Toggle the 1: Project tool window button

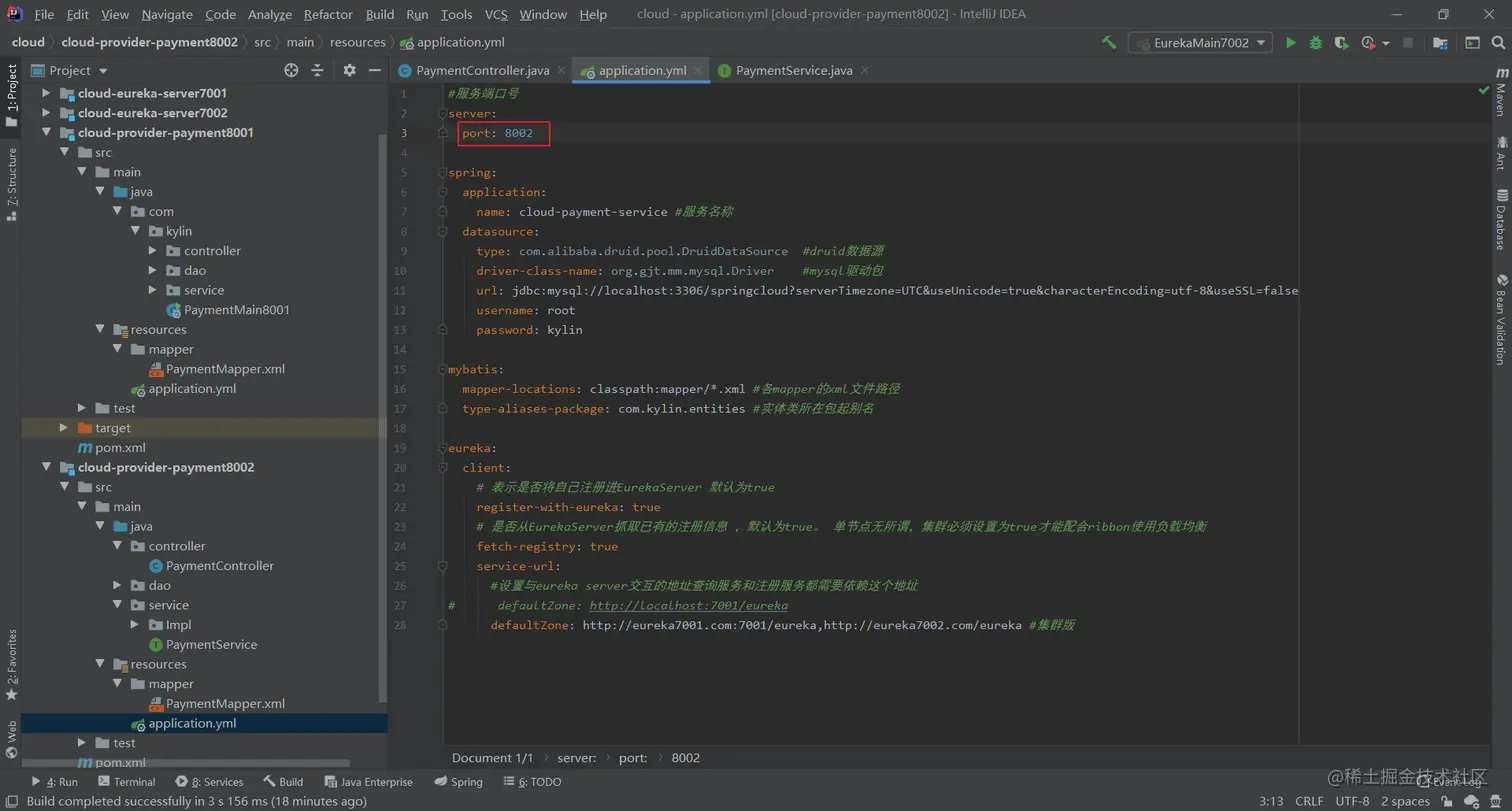pyautogui.click(x=11, y=96)
